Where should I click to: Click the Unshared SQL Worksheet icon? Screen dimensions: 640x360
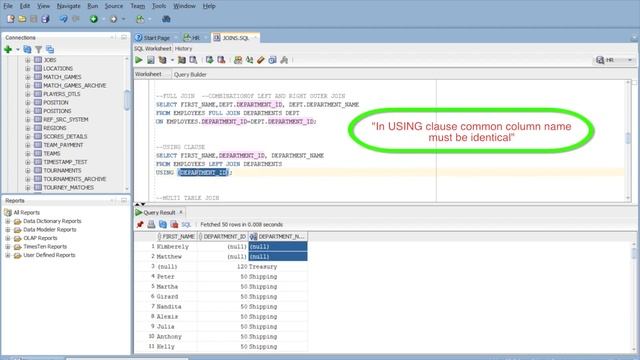[x=238, y=60]
